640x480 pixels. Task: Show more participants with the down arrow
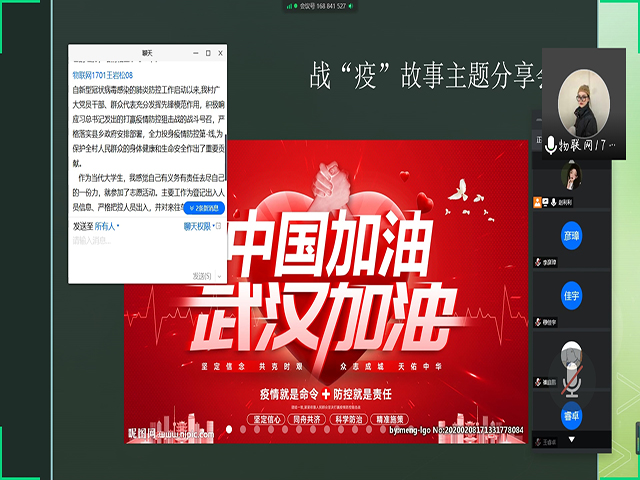571,440
